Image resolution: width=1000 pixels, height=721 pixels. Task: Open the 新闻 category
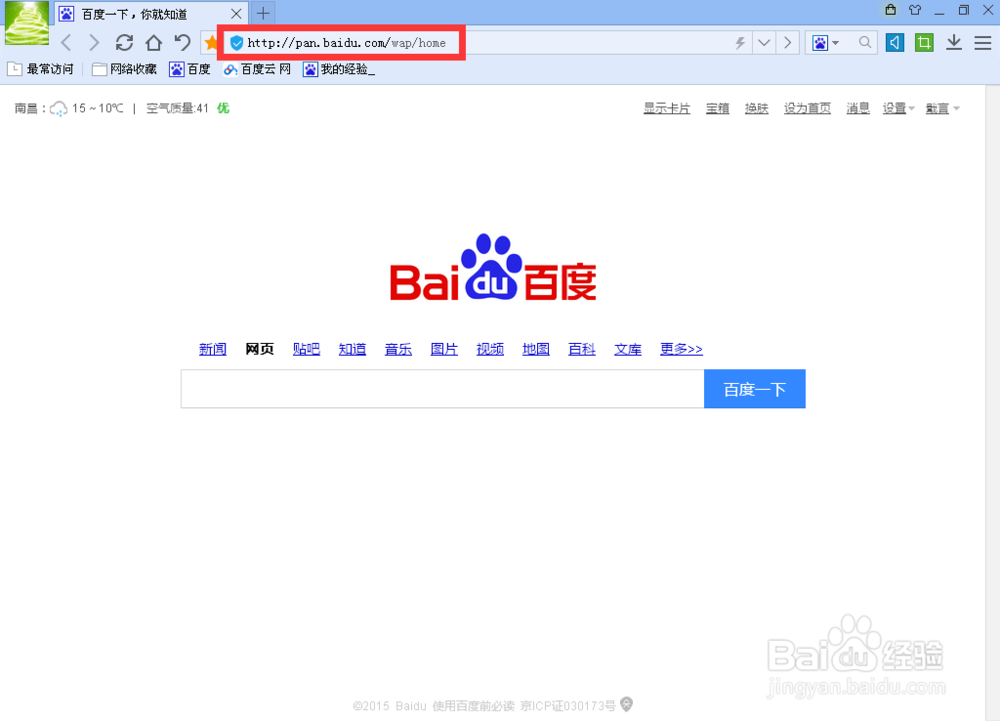point(212,349)
